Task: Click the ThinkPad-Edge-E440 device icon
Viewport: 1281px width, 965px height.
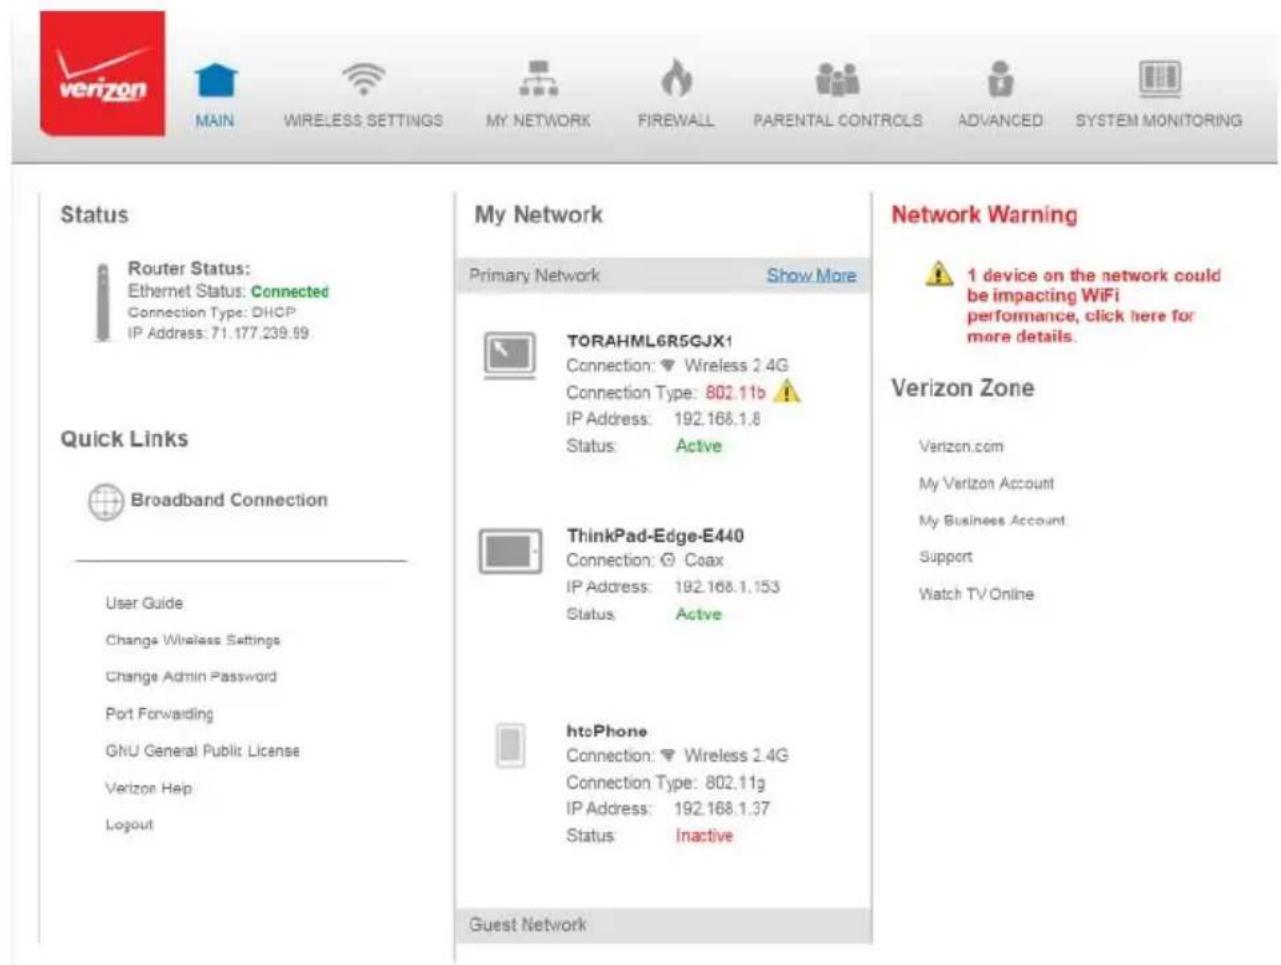Action: pos(510,551)
